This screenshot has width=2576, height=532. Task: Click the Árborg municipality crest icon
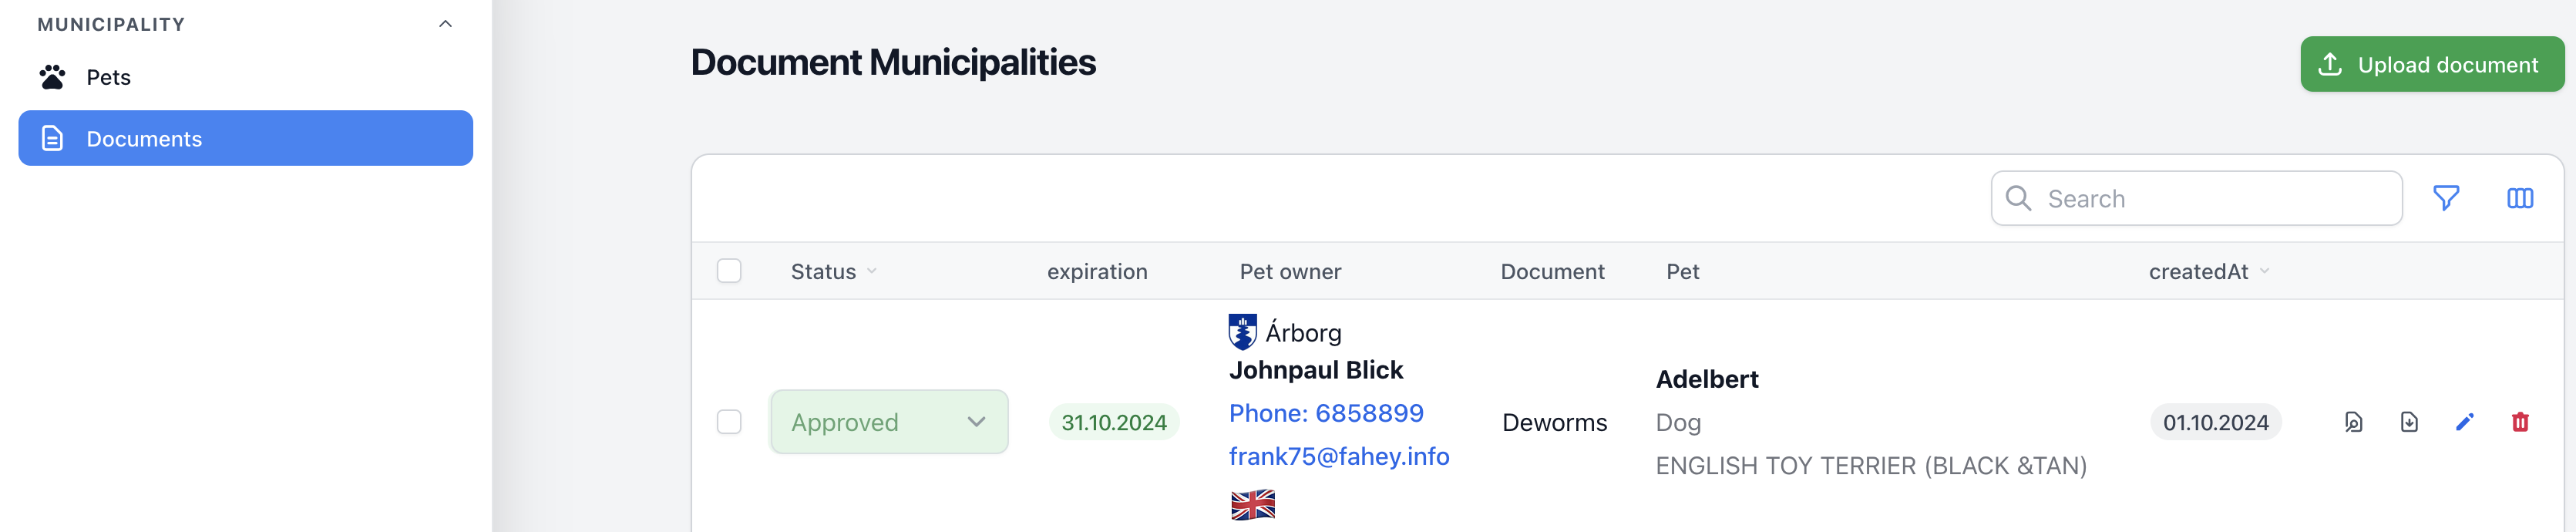(x=1243, y=332)
